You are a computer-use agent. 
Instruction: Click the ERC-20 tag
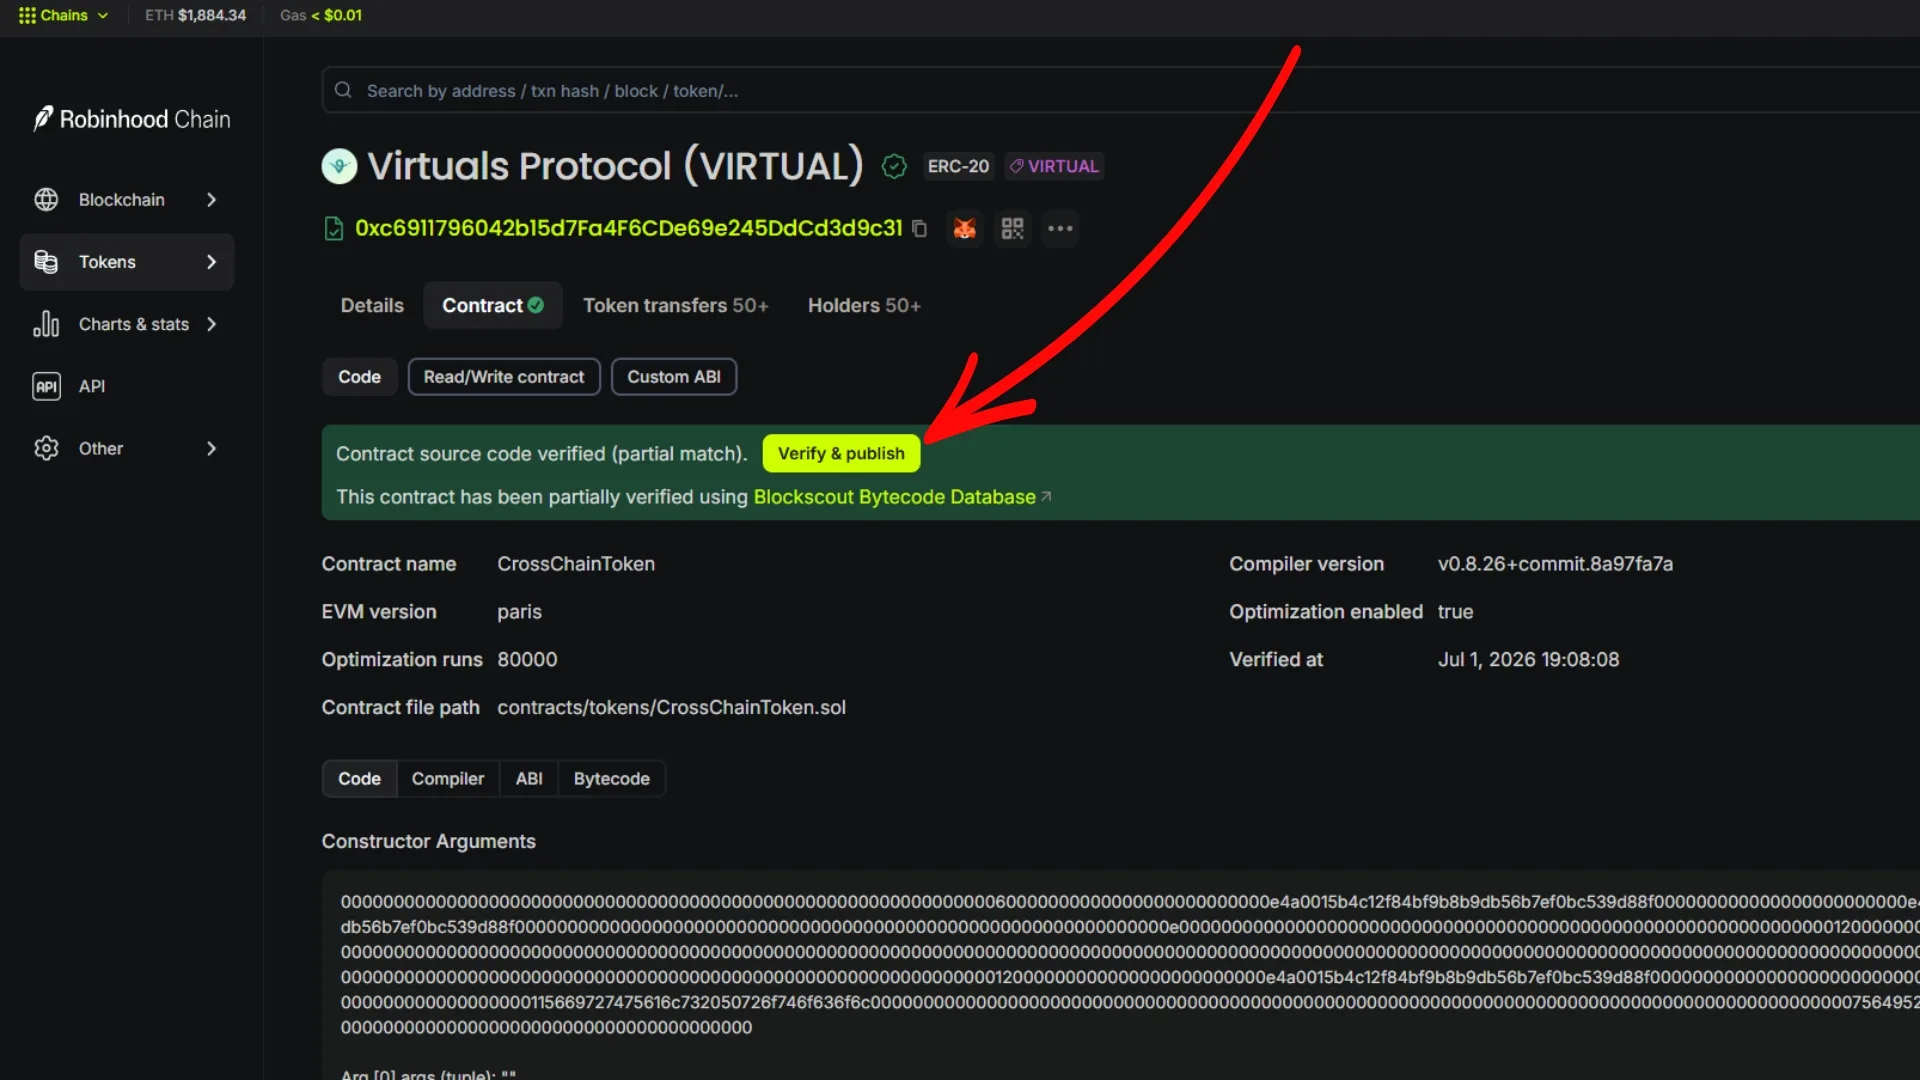click(x=958, y=166)
